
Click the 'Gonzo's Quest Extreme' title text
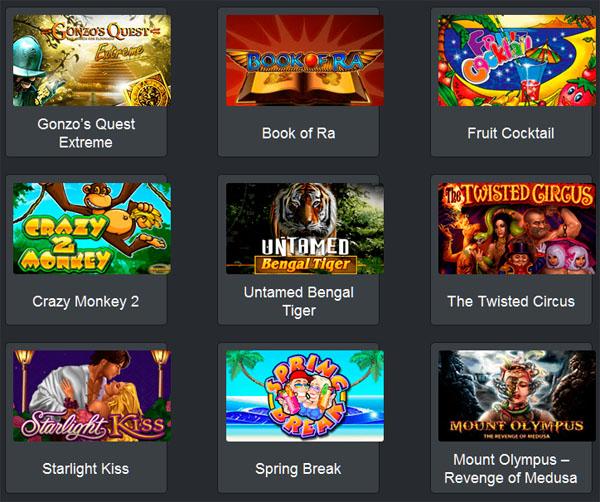tap(86, 133)
